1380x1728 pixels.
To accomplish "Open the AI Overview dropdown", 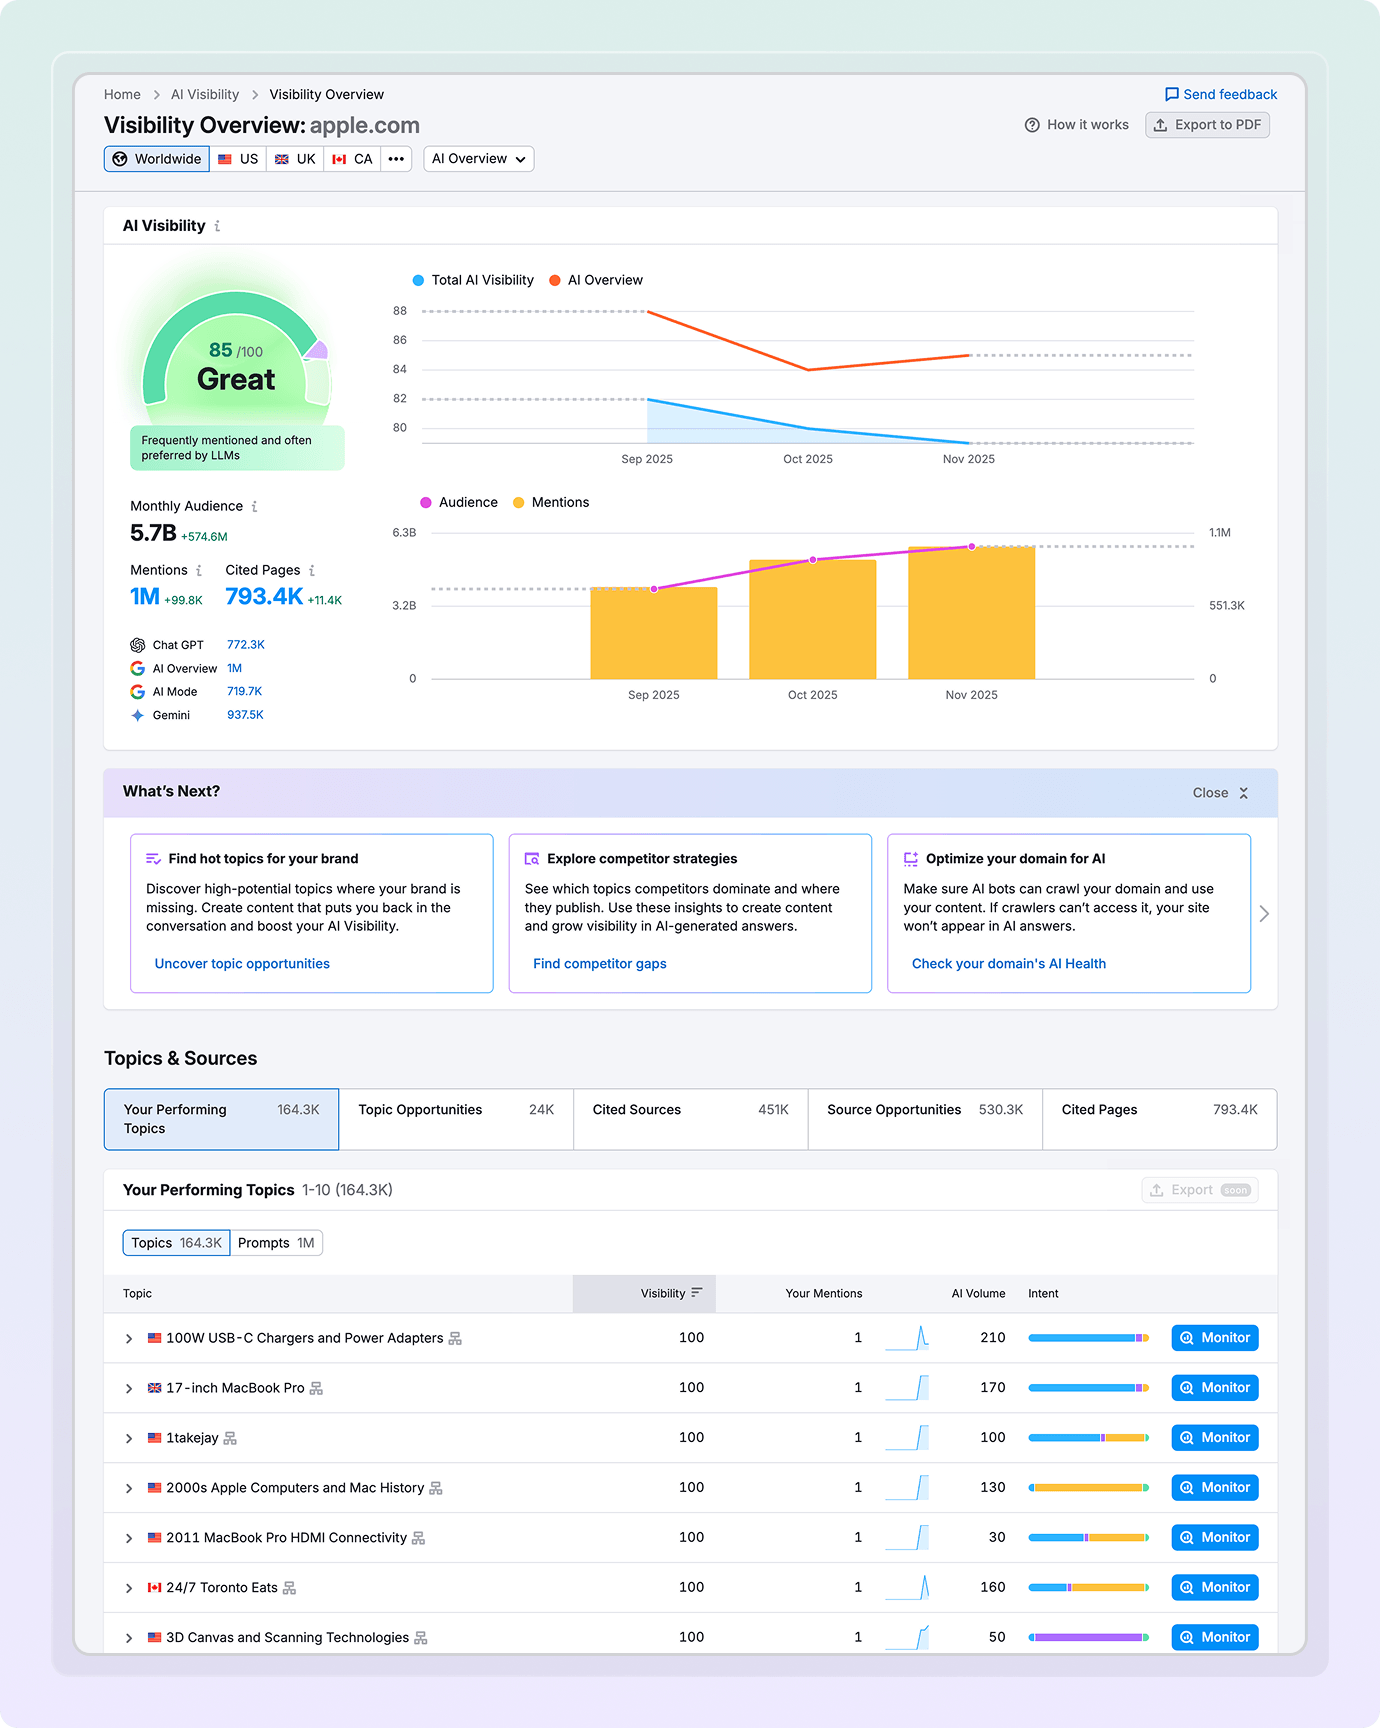I will click(x=479, y=159).
